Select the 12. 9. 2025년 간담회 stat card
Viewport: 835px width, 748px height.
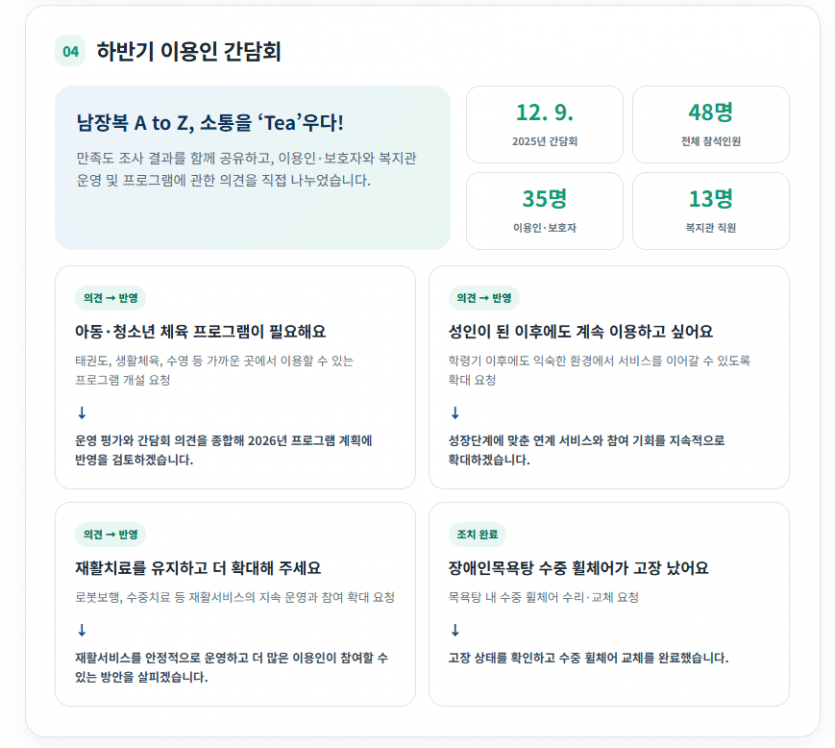pyautogui.click(x=545, y=125)
